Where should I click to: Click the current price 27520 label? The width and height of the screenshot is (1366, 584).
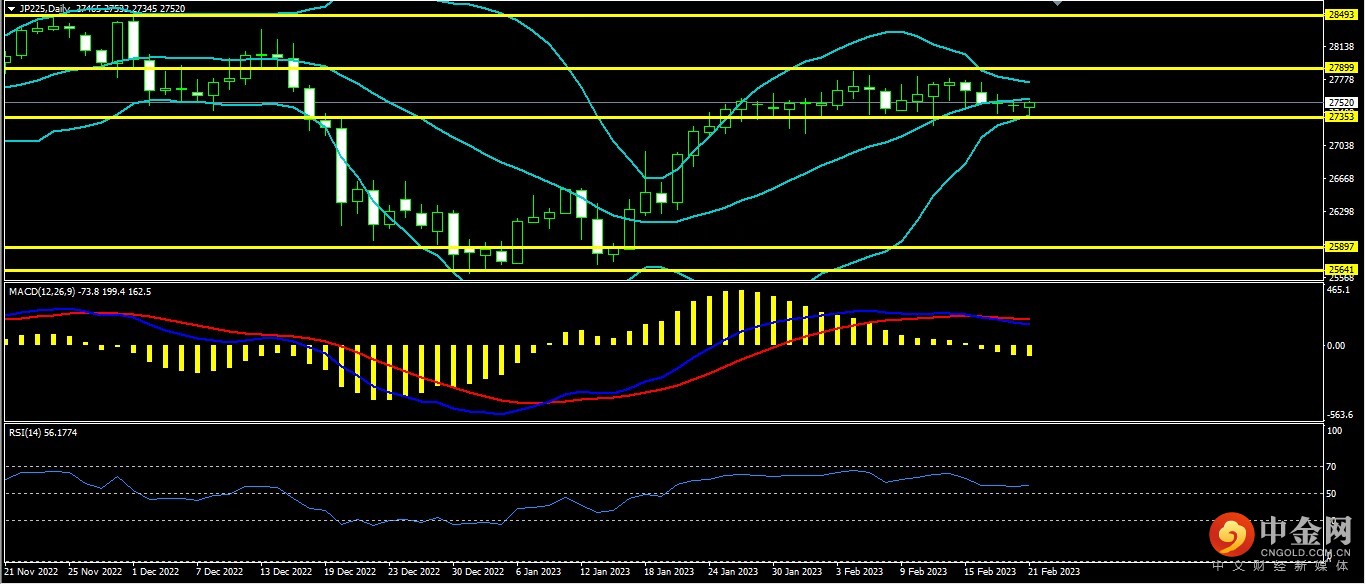point(1340,102)
